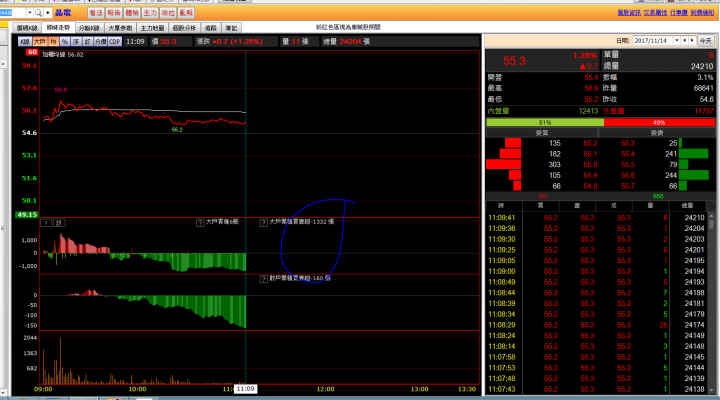Viewport: 720px width, 400px height.
Task: Click help icon beside 大戶累積買賣超 -1332
Action: click(264, 223)
